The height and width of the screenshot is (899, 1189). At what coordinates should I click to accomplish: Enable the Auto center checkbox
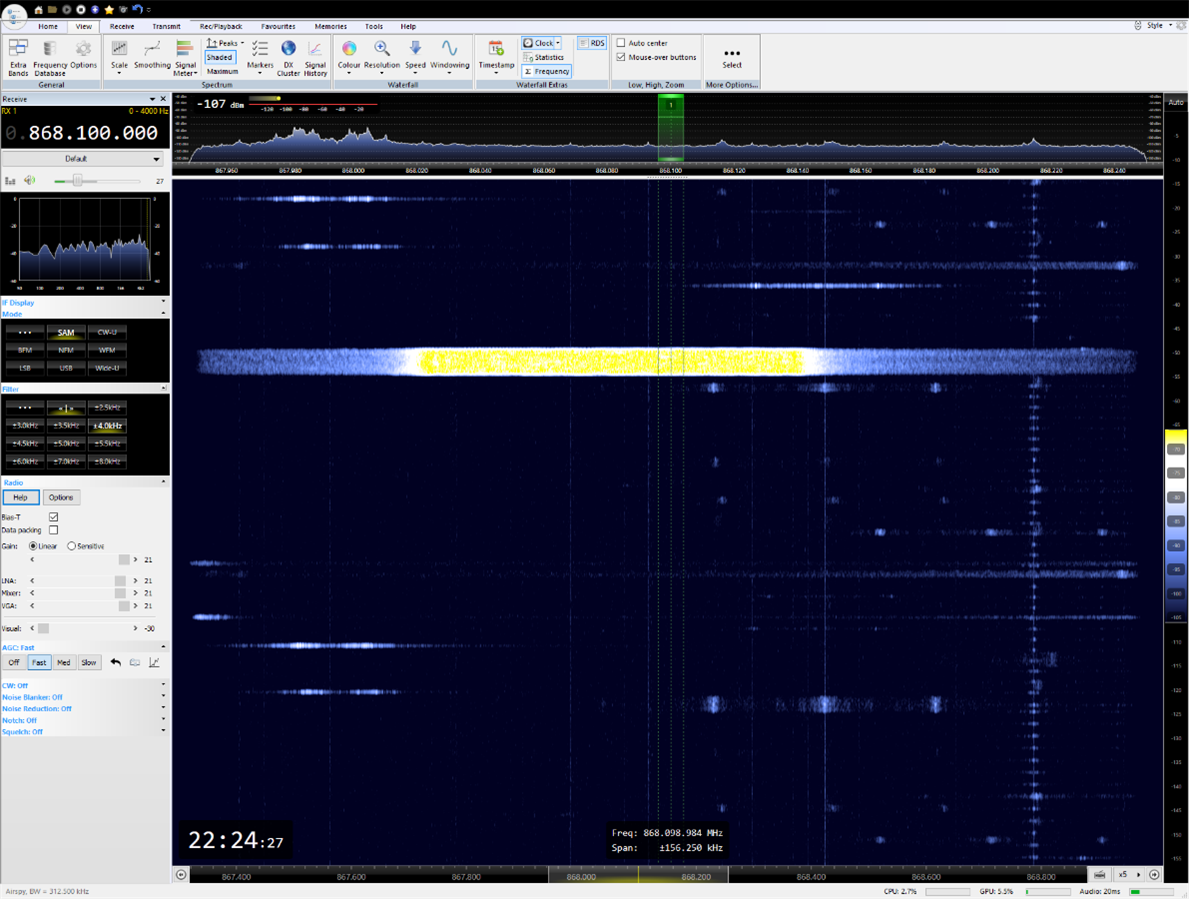621,43
